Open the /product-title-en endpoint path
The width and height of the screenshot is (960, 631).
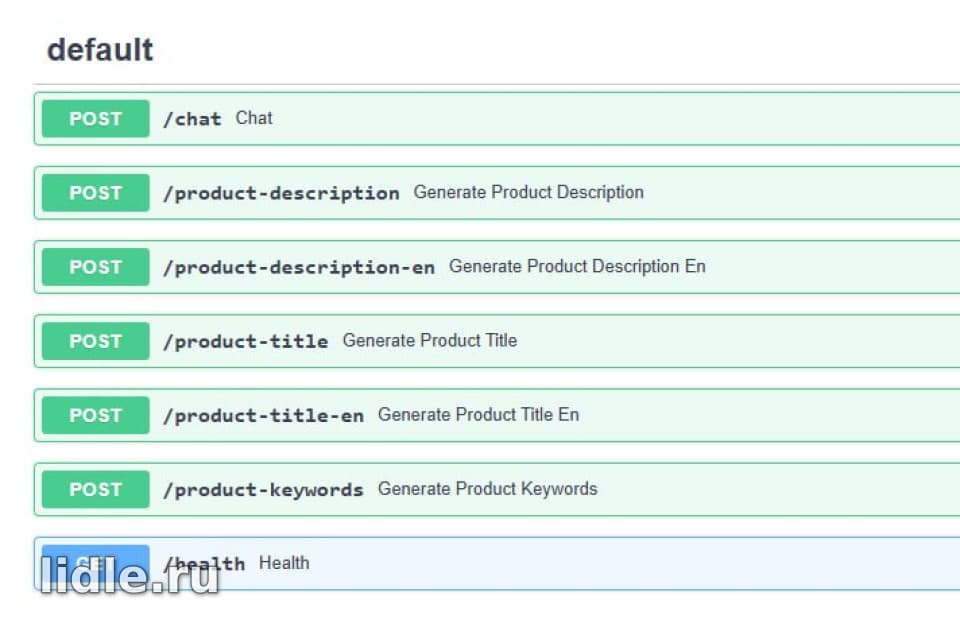263,415
